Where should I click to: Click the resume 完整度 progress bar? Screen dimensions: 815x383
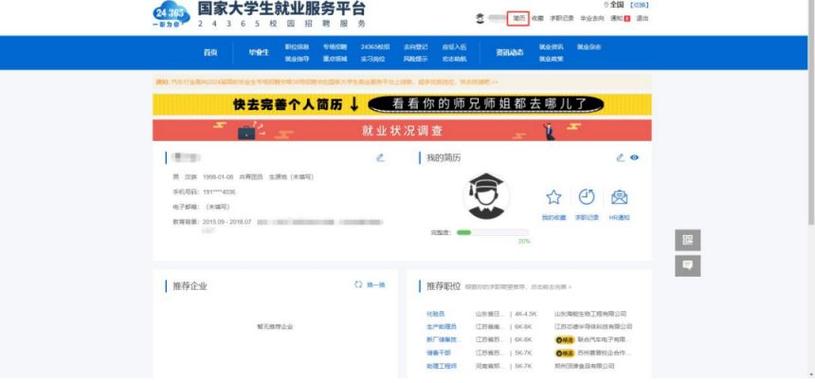coord(492,232)
